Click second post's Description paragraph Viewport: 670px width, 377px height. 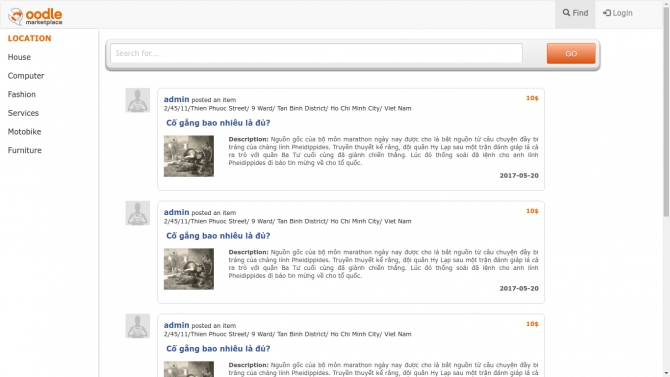383,264
